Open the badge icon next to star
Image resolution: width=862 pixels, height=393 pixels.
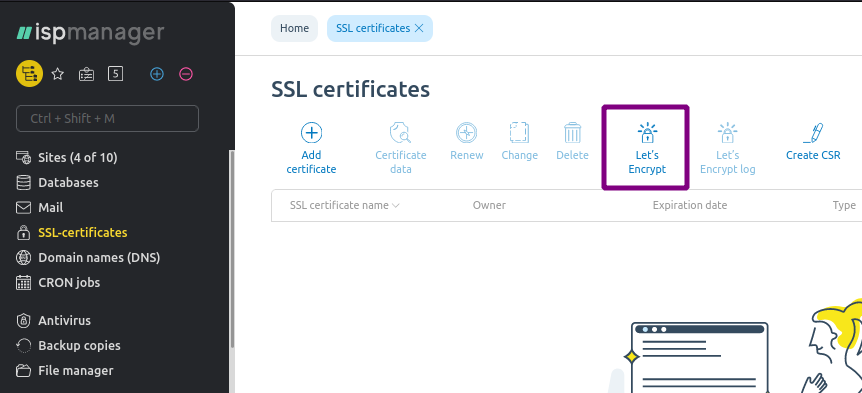[x=86, y=74]
